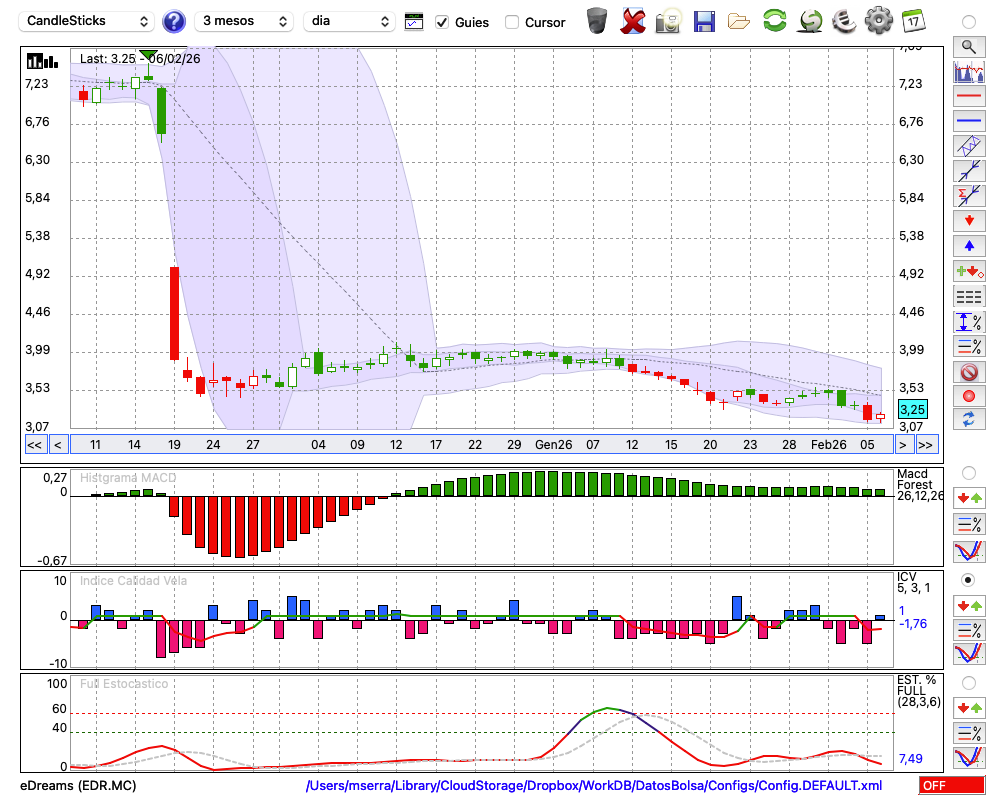The height and width of the screenshot is (800, 1000).
Task: Toggle the Guies checkbox
Action: tap(441, 22)
